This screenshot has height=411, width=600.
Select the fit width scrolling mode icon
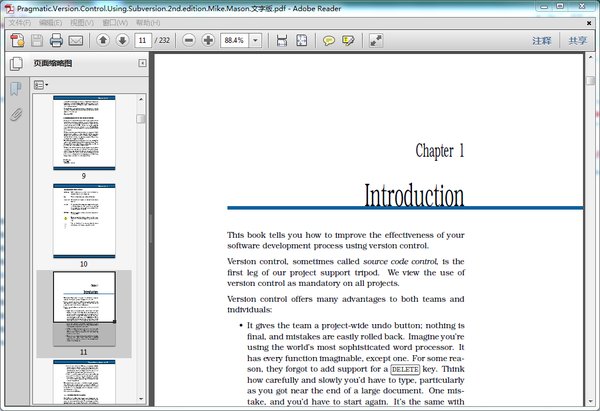[x=282, y=40]
